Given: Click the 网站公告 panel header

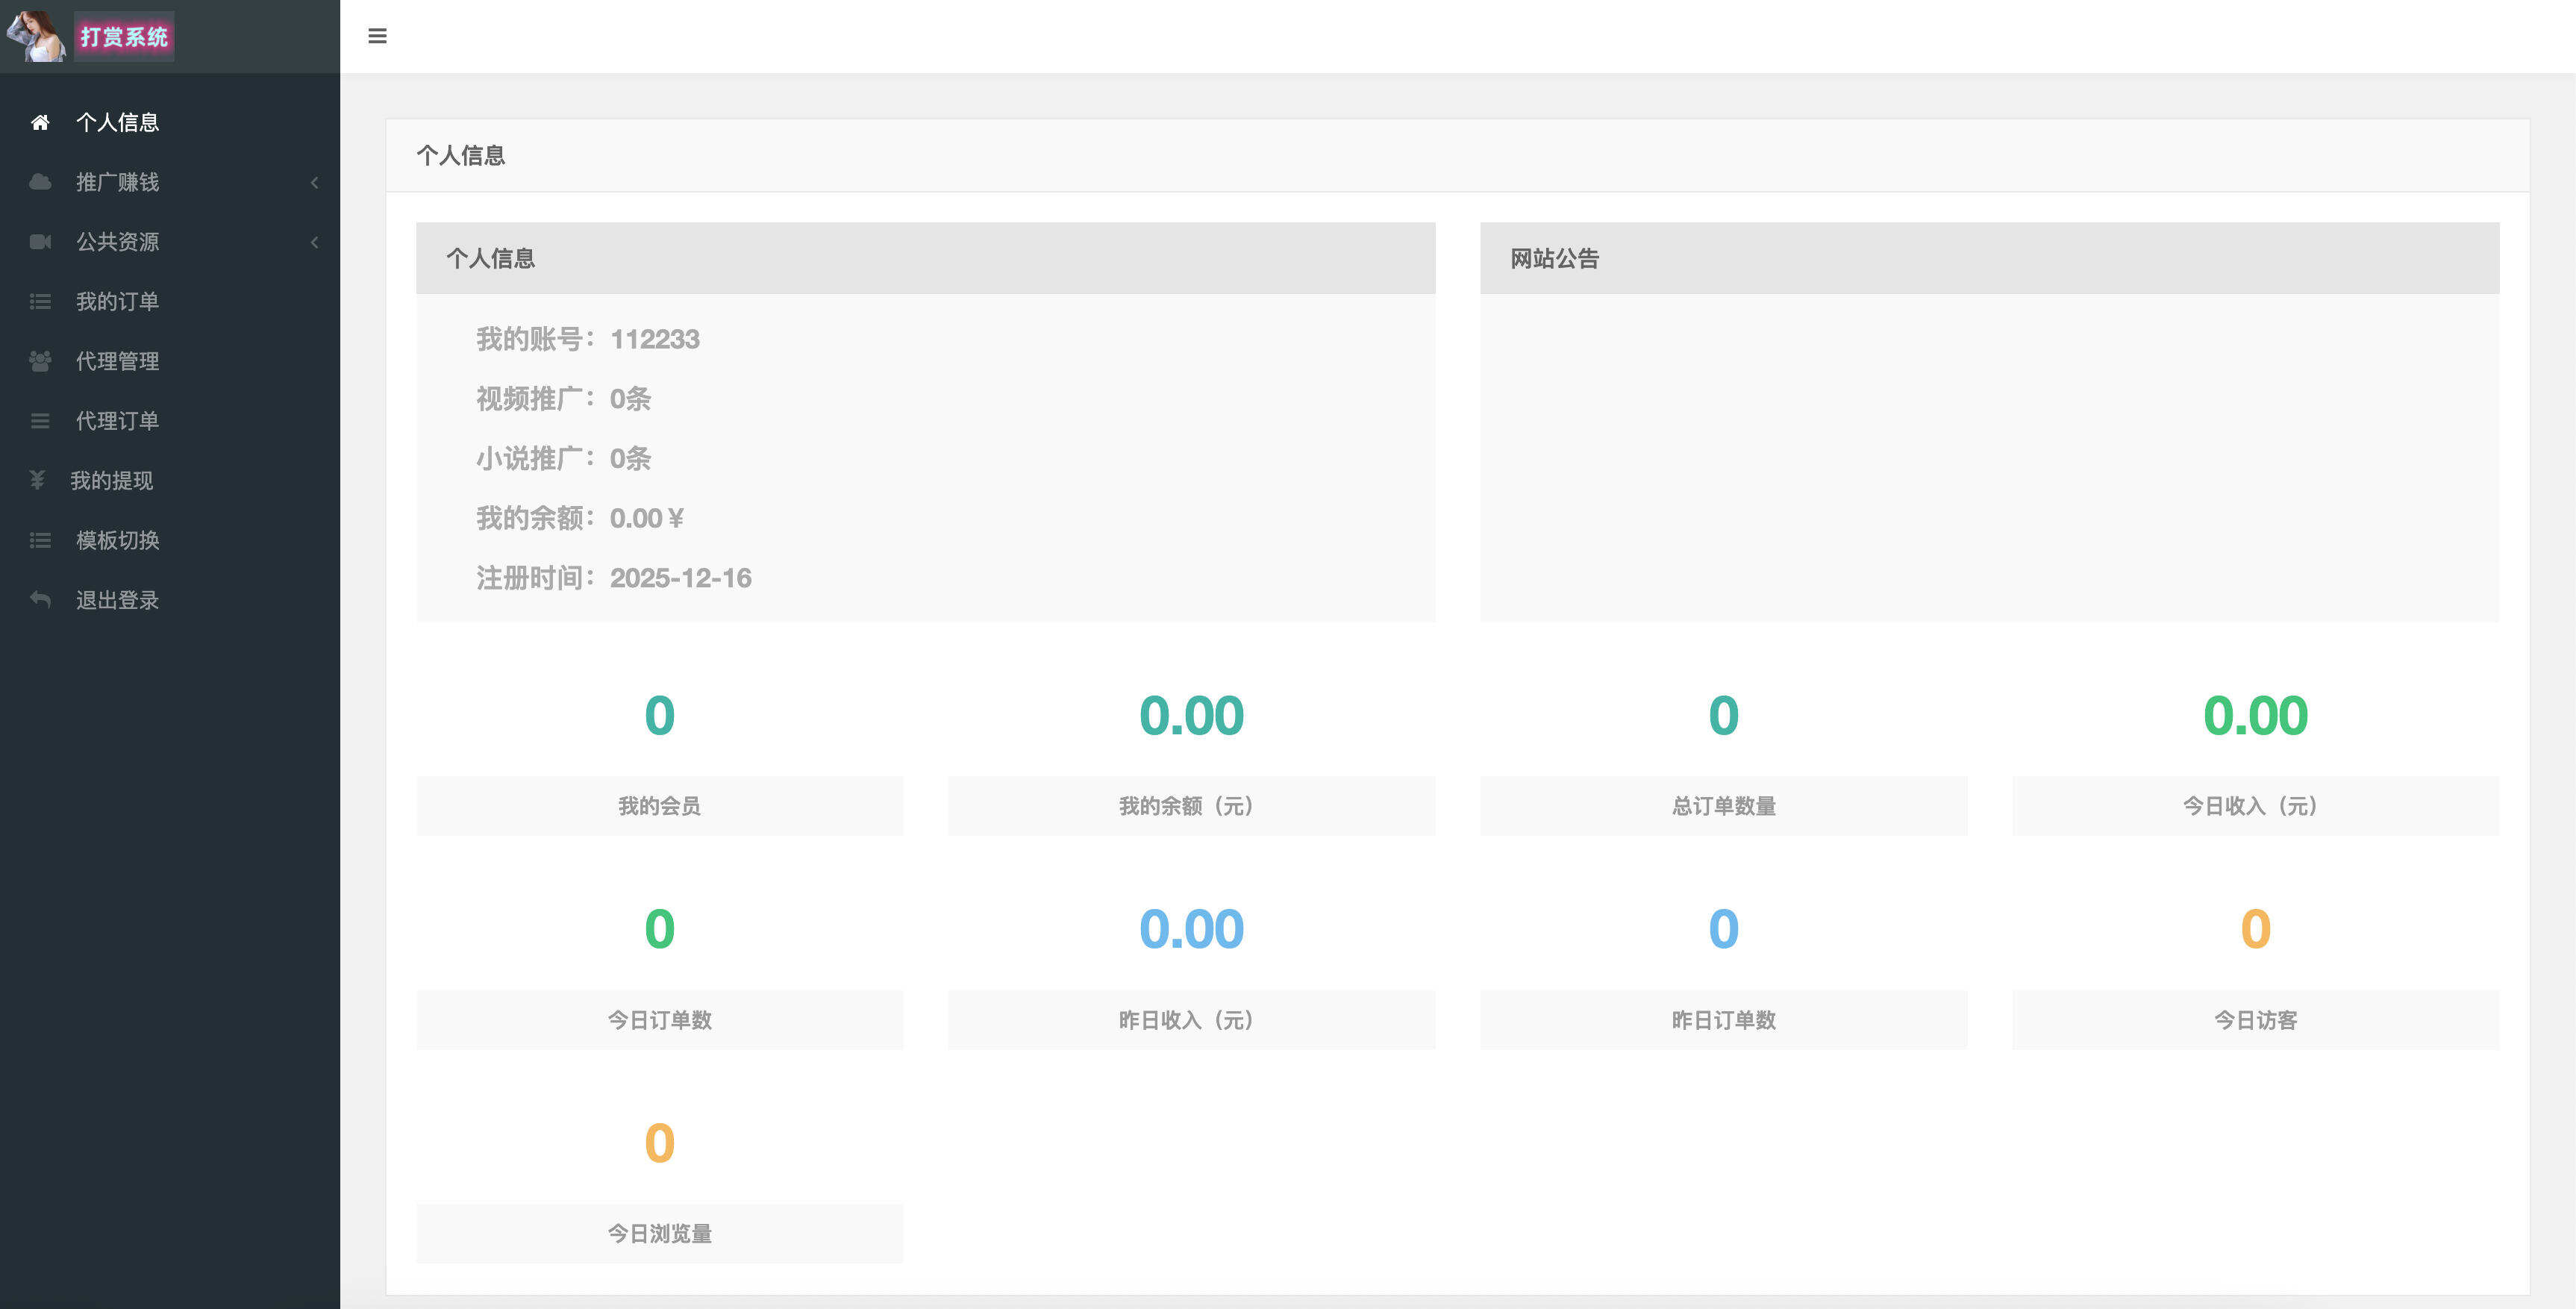Looking at the screenshot, I should tap(1988, 258).
